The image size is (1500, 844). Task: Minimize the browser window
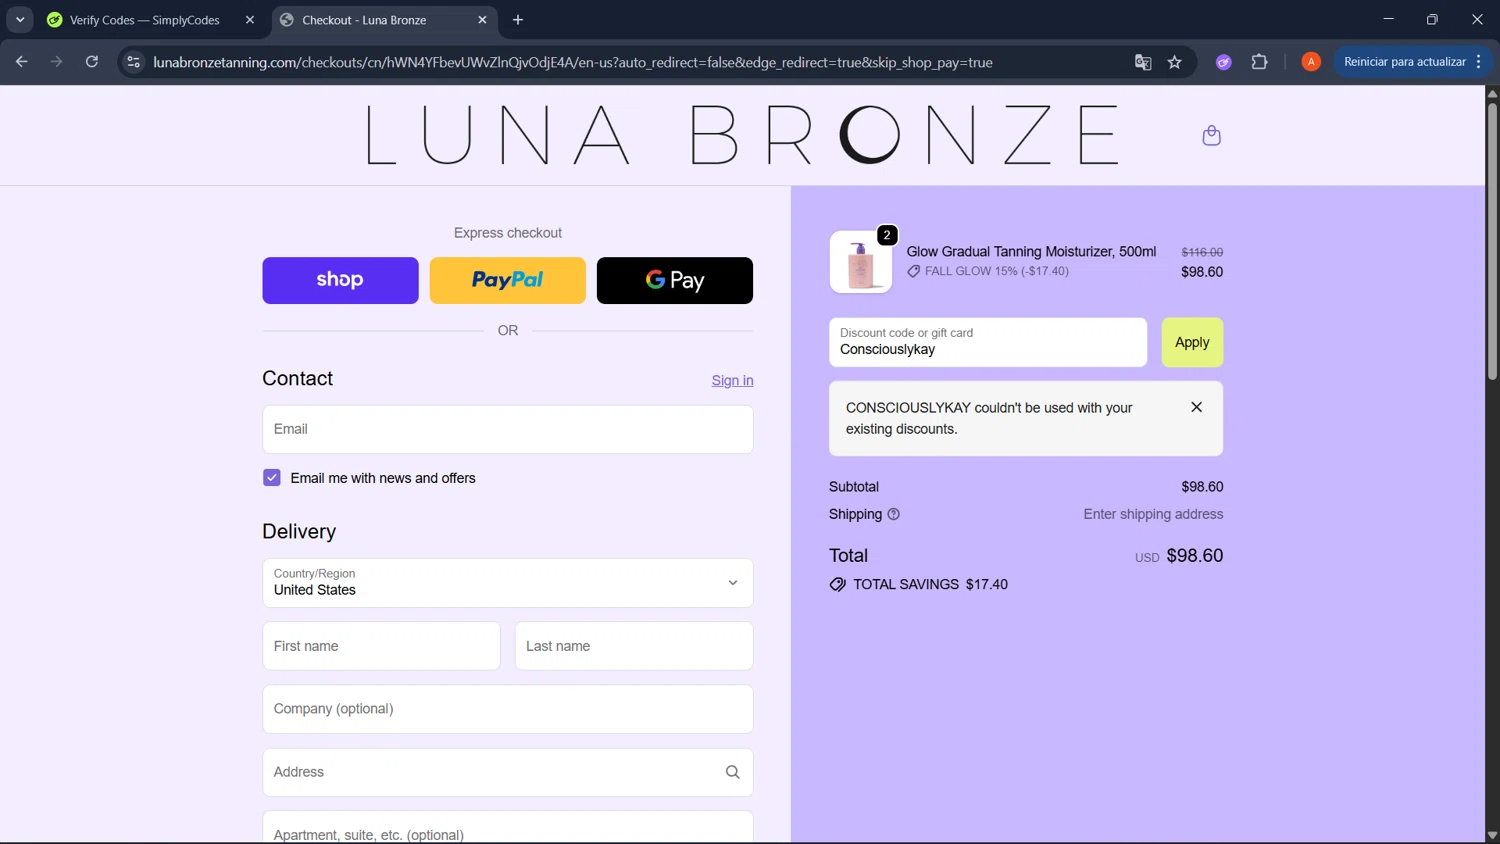1388,19
